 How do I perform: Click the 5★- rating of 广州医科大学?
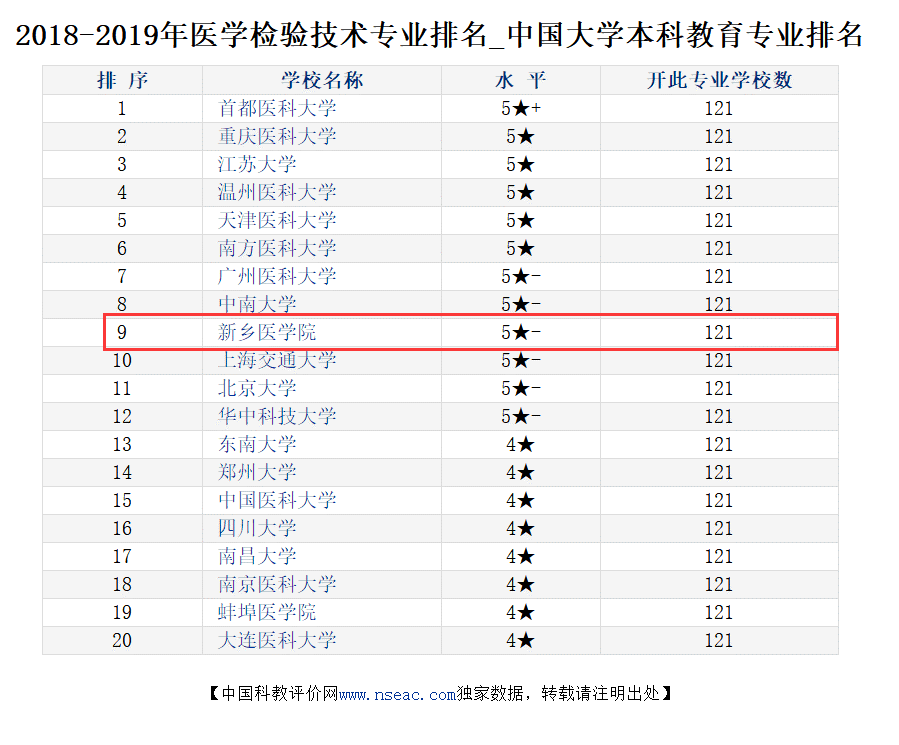click(x=521, y=276)
